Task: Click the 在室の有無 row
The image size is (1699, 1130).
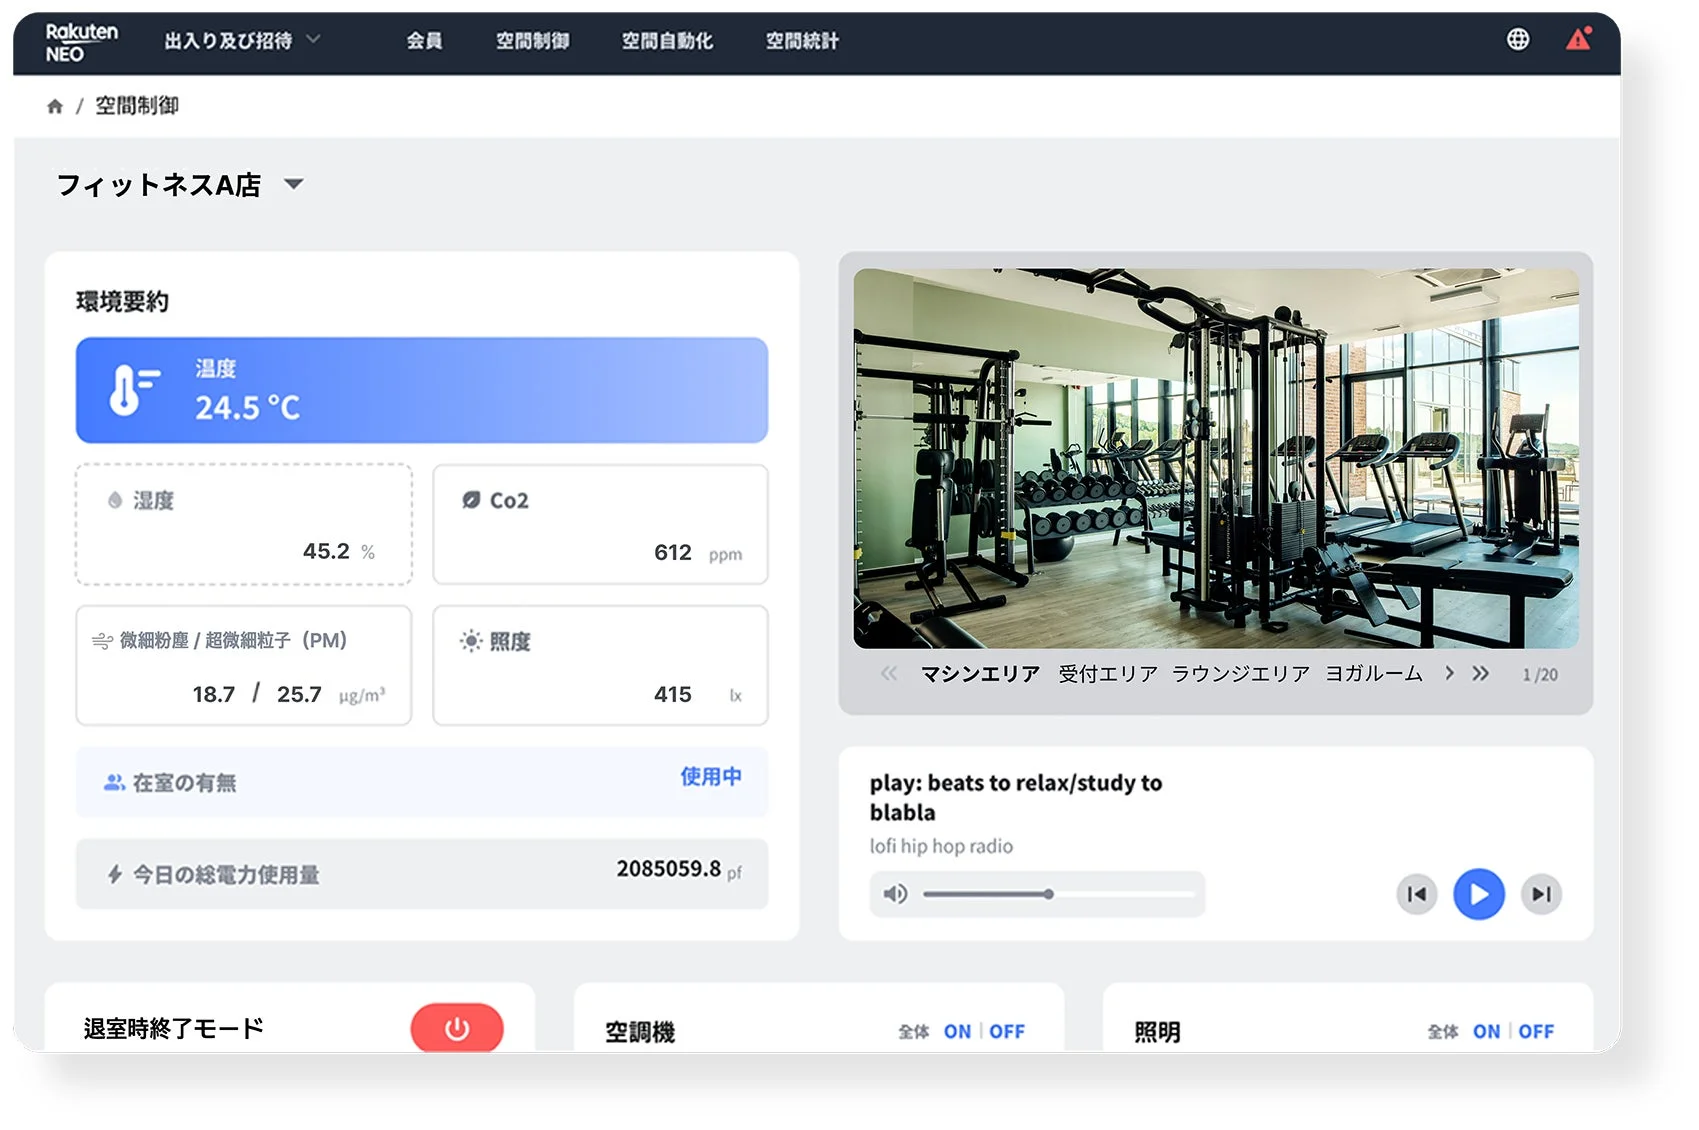Action: (x=422, y=782)
